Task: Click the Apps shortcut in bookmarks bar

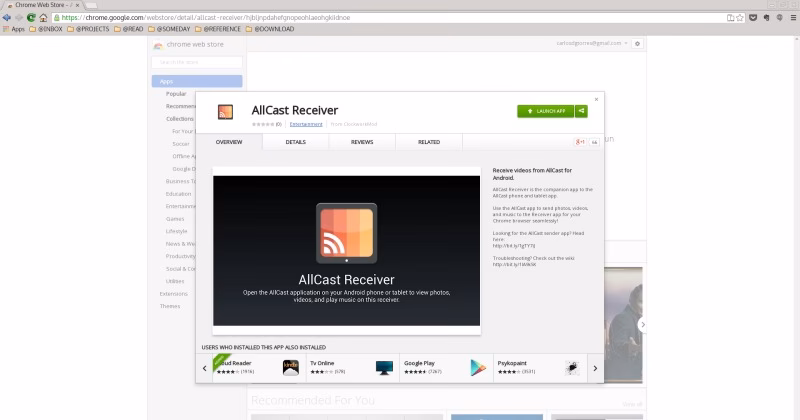Action: point(14,29)
